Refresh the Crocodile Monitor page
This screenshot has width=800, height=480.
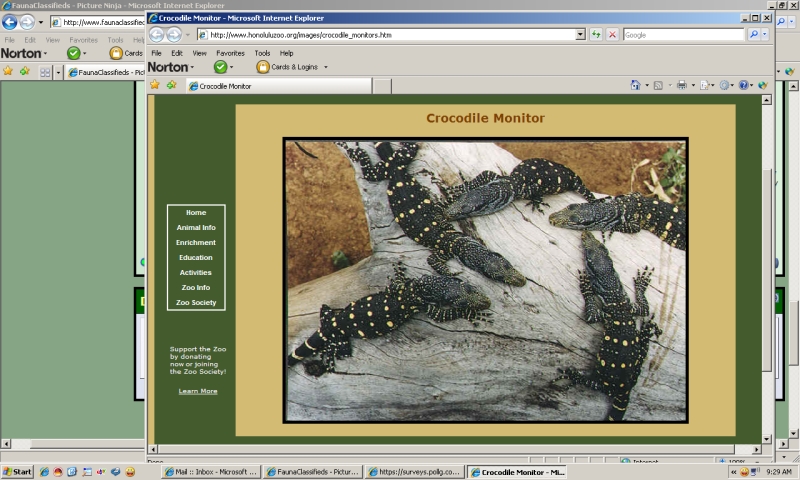click(x=595, y=35)
